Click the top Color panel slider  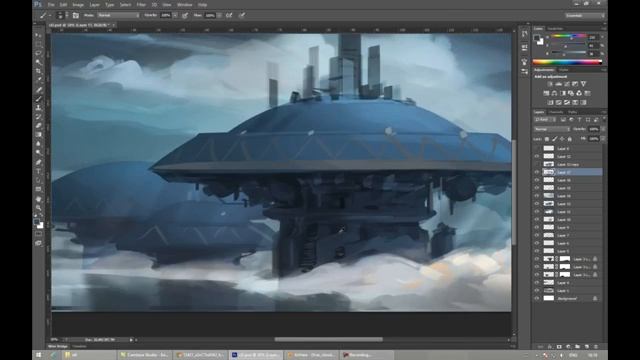(569, 37)
